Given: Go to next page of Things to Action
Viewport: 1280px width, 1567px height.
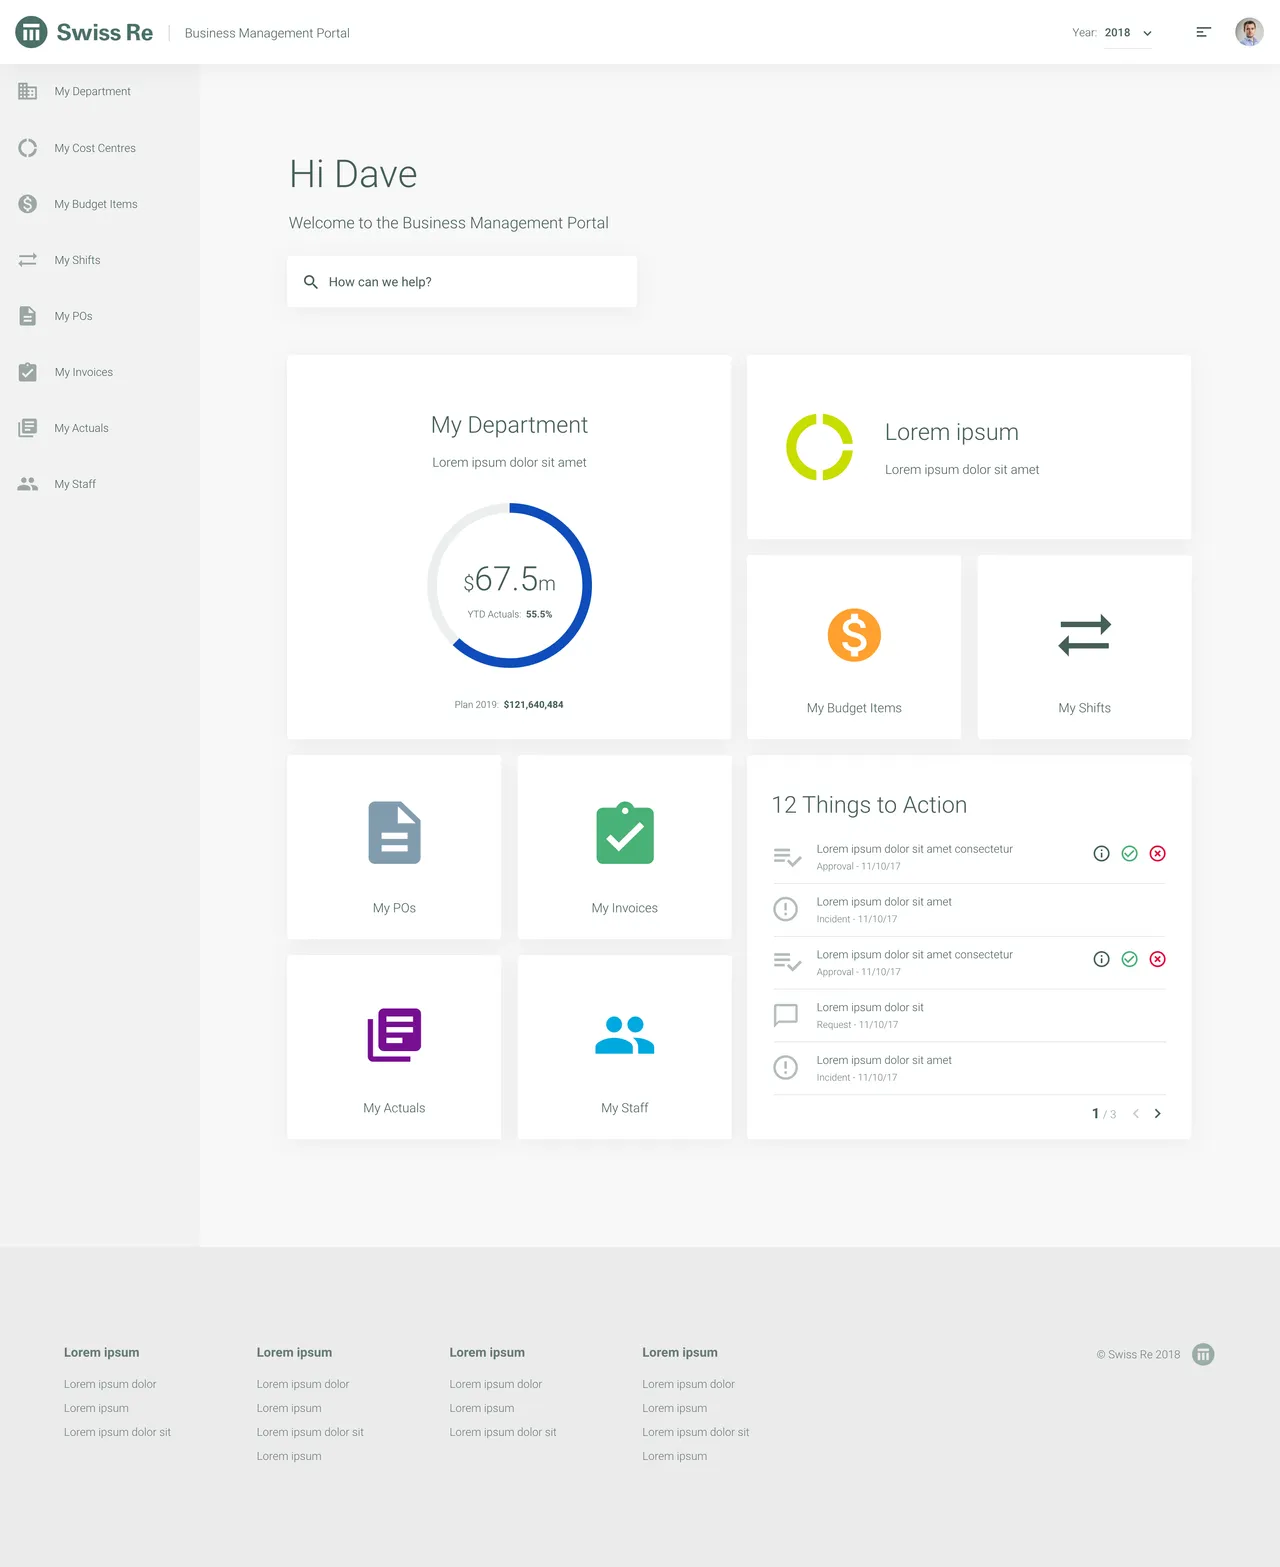Looking at the screenshot, I should [1157, 1113].
